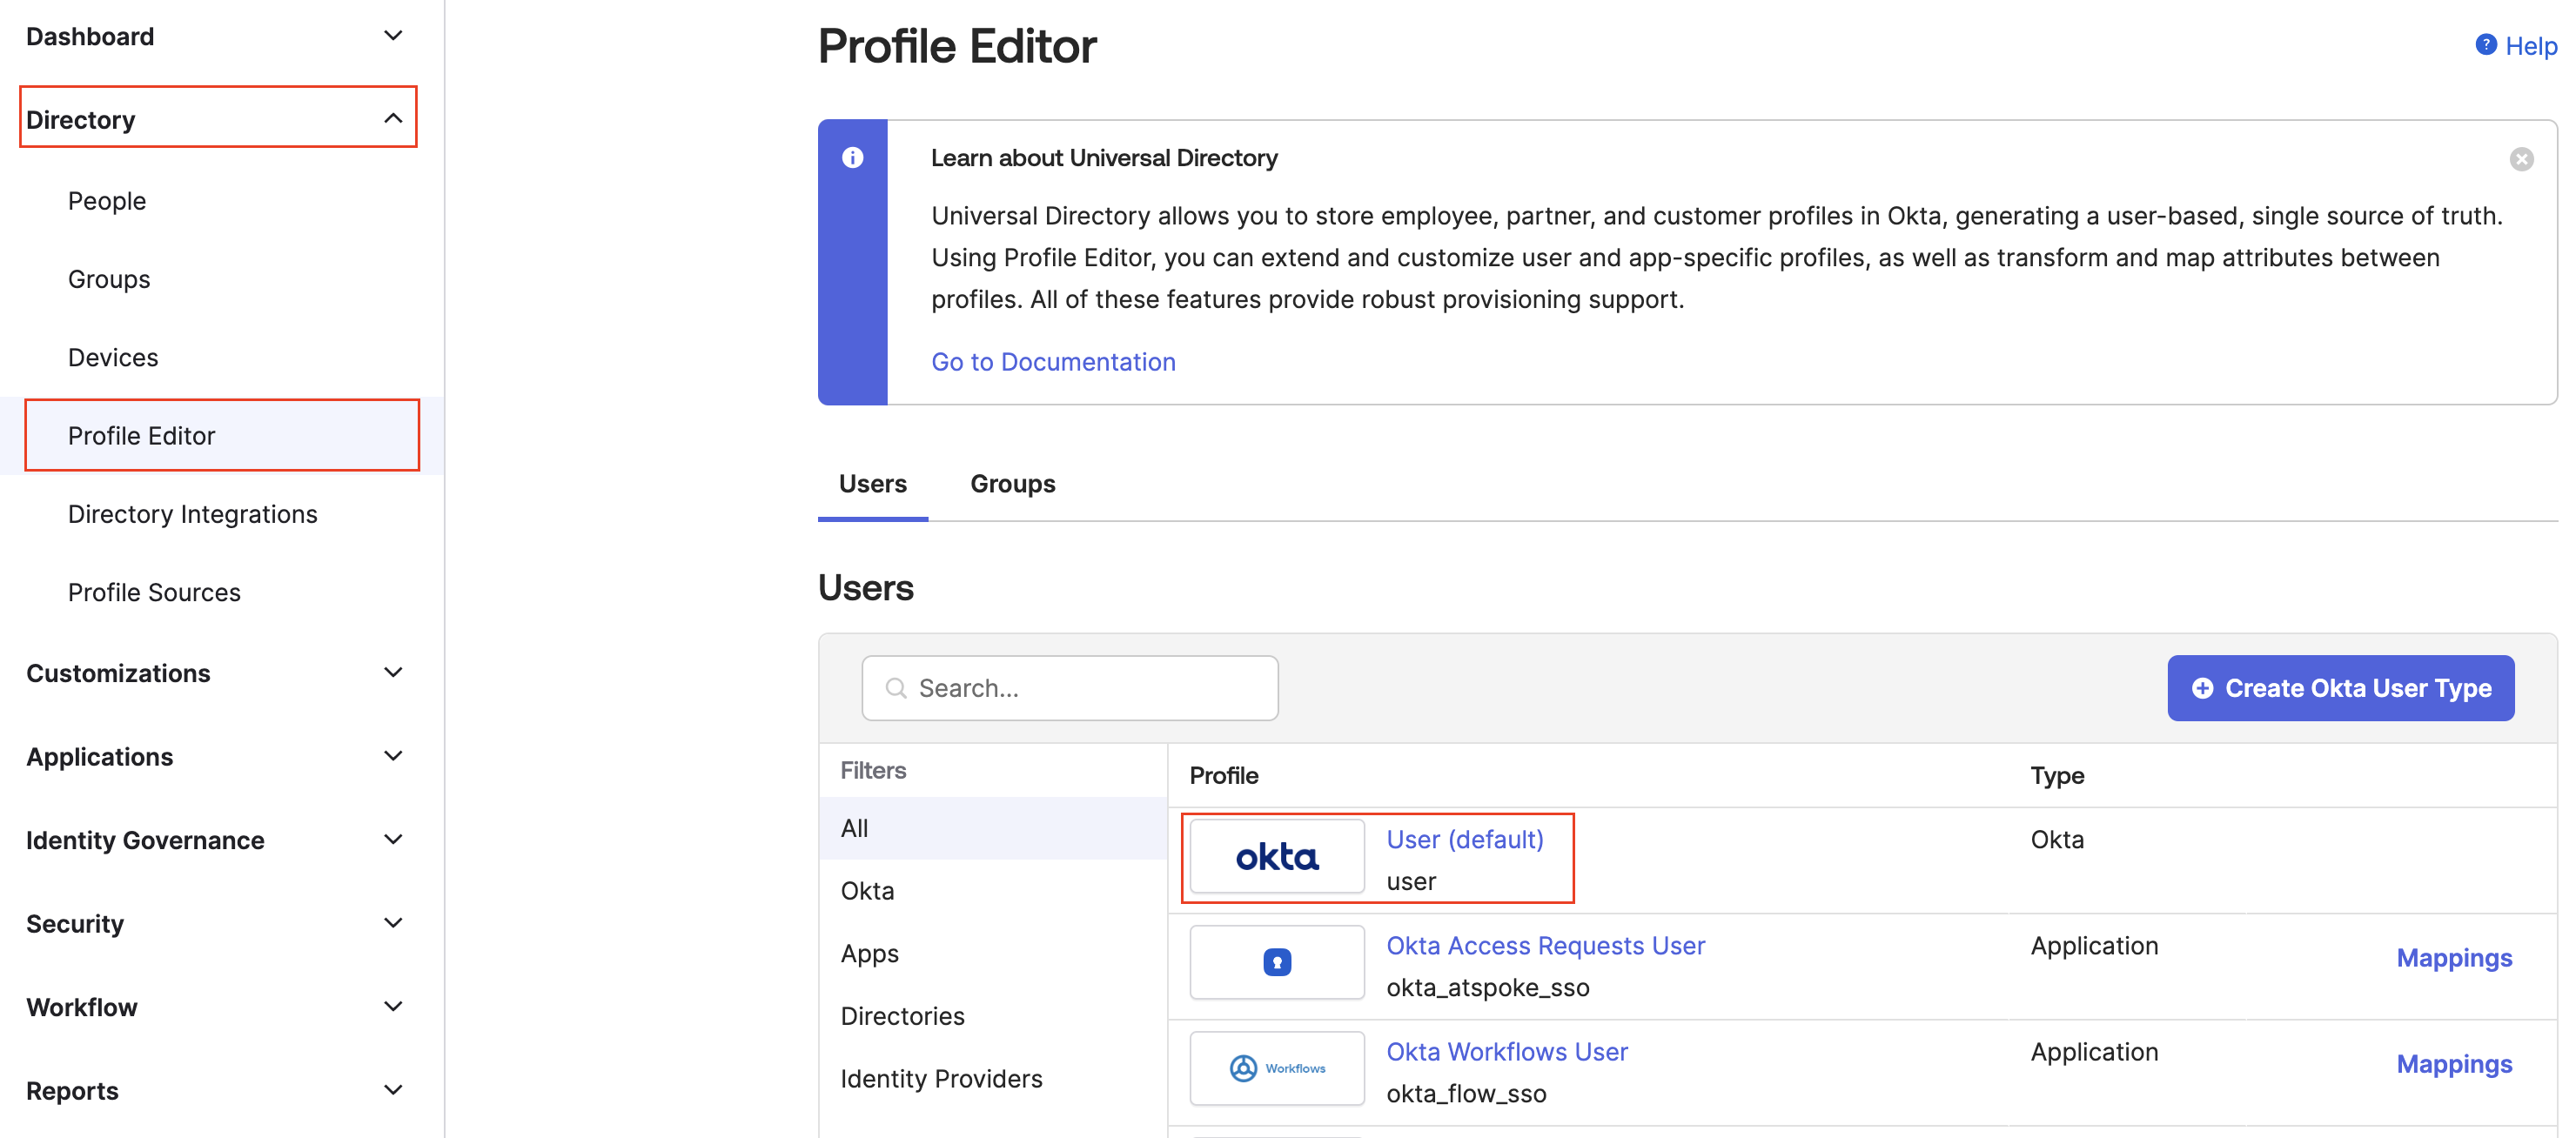Image resolution: width=2576 pixels, height=1138 pixels.
Task: Expand the Customizations section chevron
Action: [393, 673]
